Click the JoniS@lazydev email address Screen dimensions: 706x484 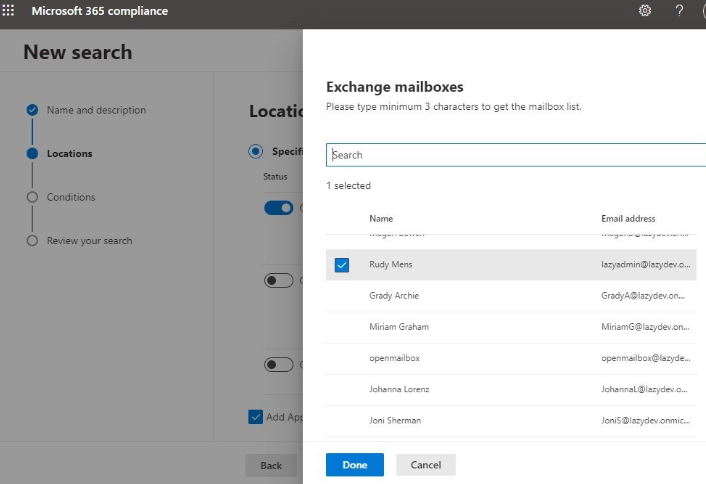pos(645,421)
